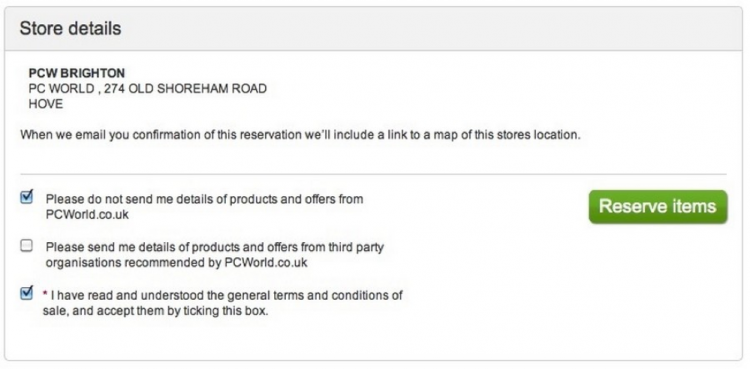The height and width of the screenshot is (369, 750).
Task: Click the red required asterisk
Action: point(45,293)
